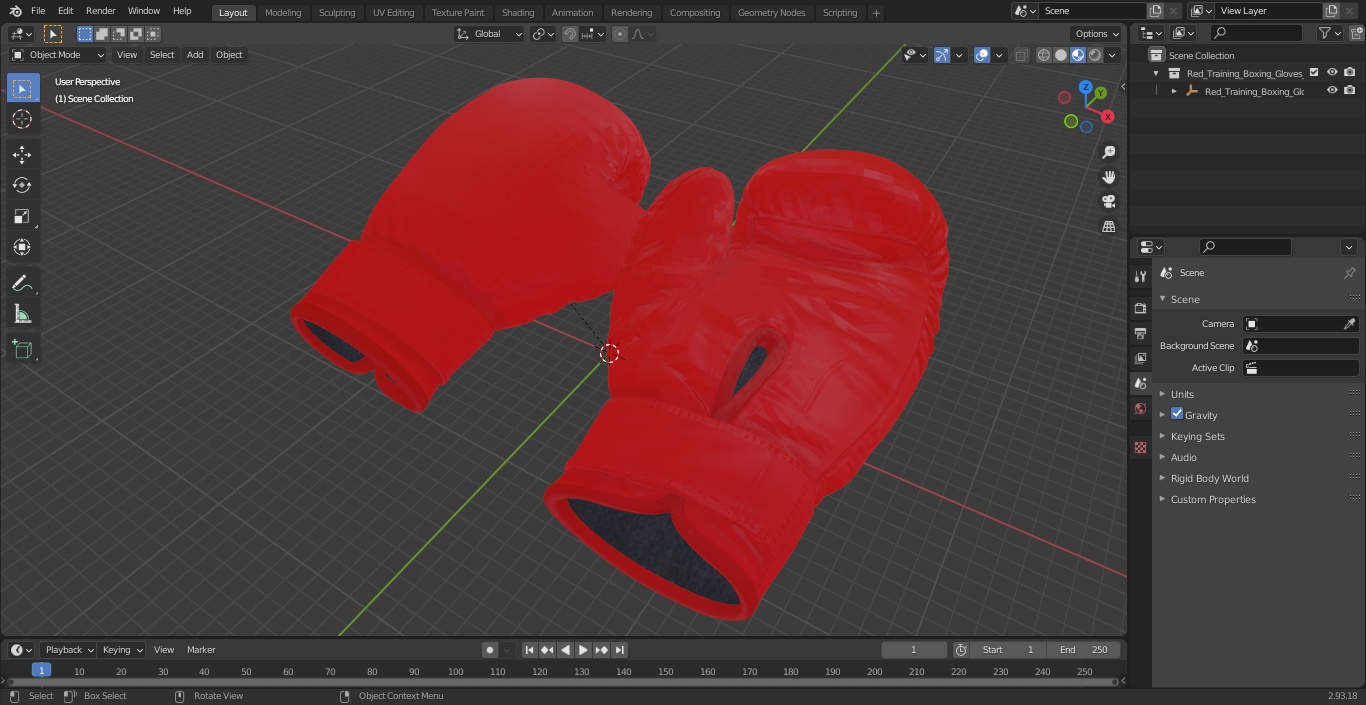
Task: Toggle X-ray display
Action: coord(1021,55)
